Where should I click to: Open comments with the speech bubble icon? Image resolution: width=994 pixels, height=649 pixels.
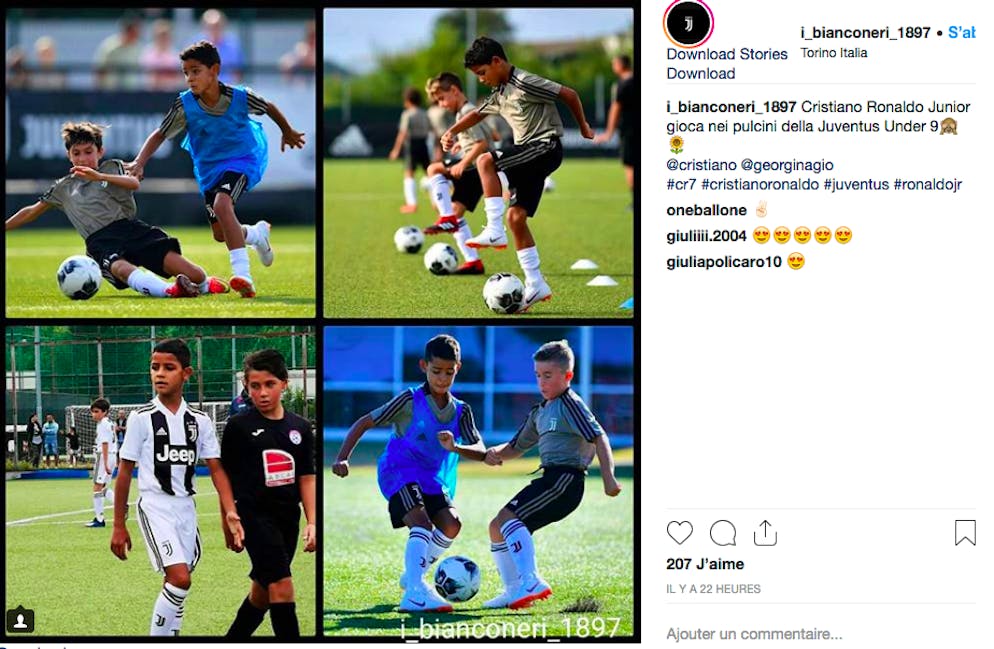pyautogui.click(x=723, y=533)
